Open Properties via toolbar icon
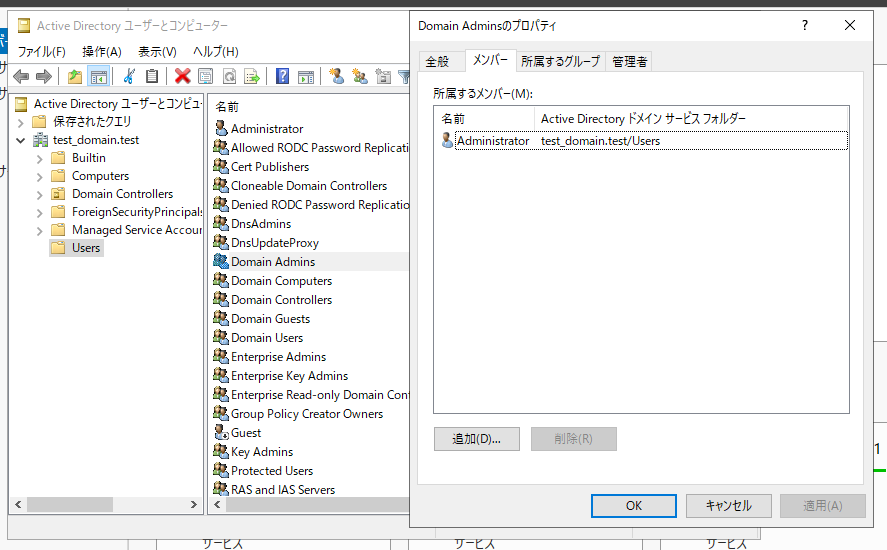This screenshot has height=550, width=887. tap(206, 76)
